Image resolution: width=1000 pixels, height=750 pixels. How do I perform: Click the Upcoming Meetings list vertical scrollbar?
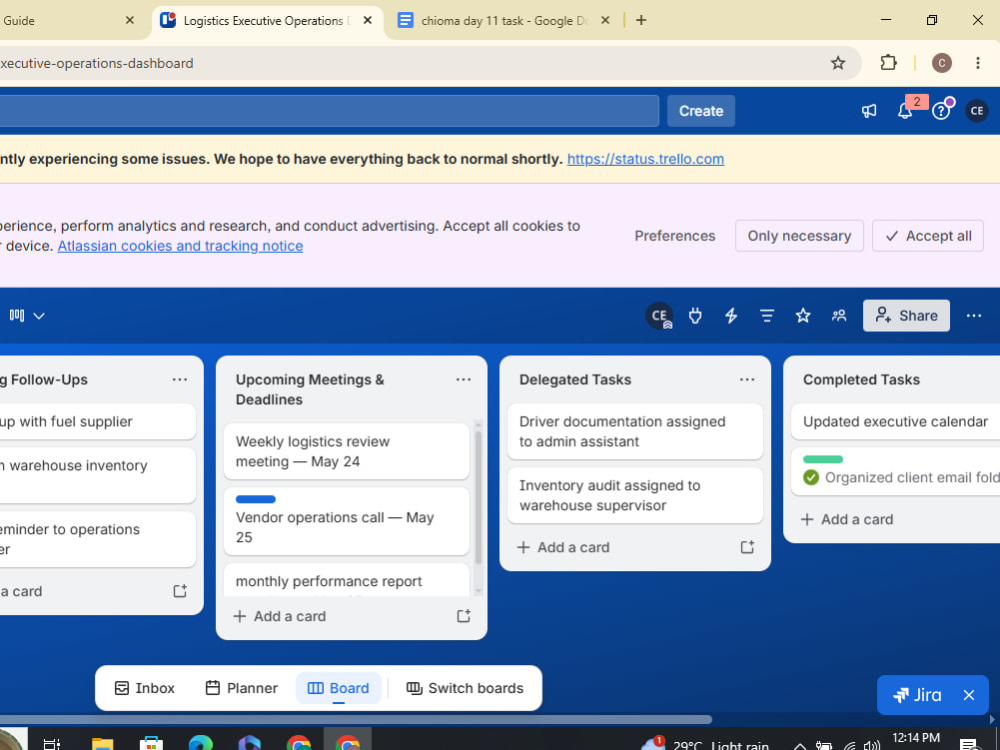pyautogui.click(x=478, y=497)
